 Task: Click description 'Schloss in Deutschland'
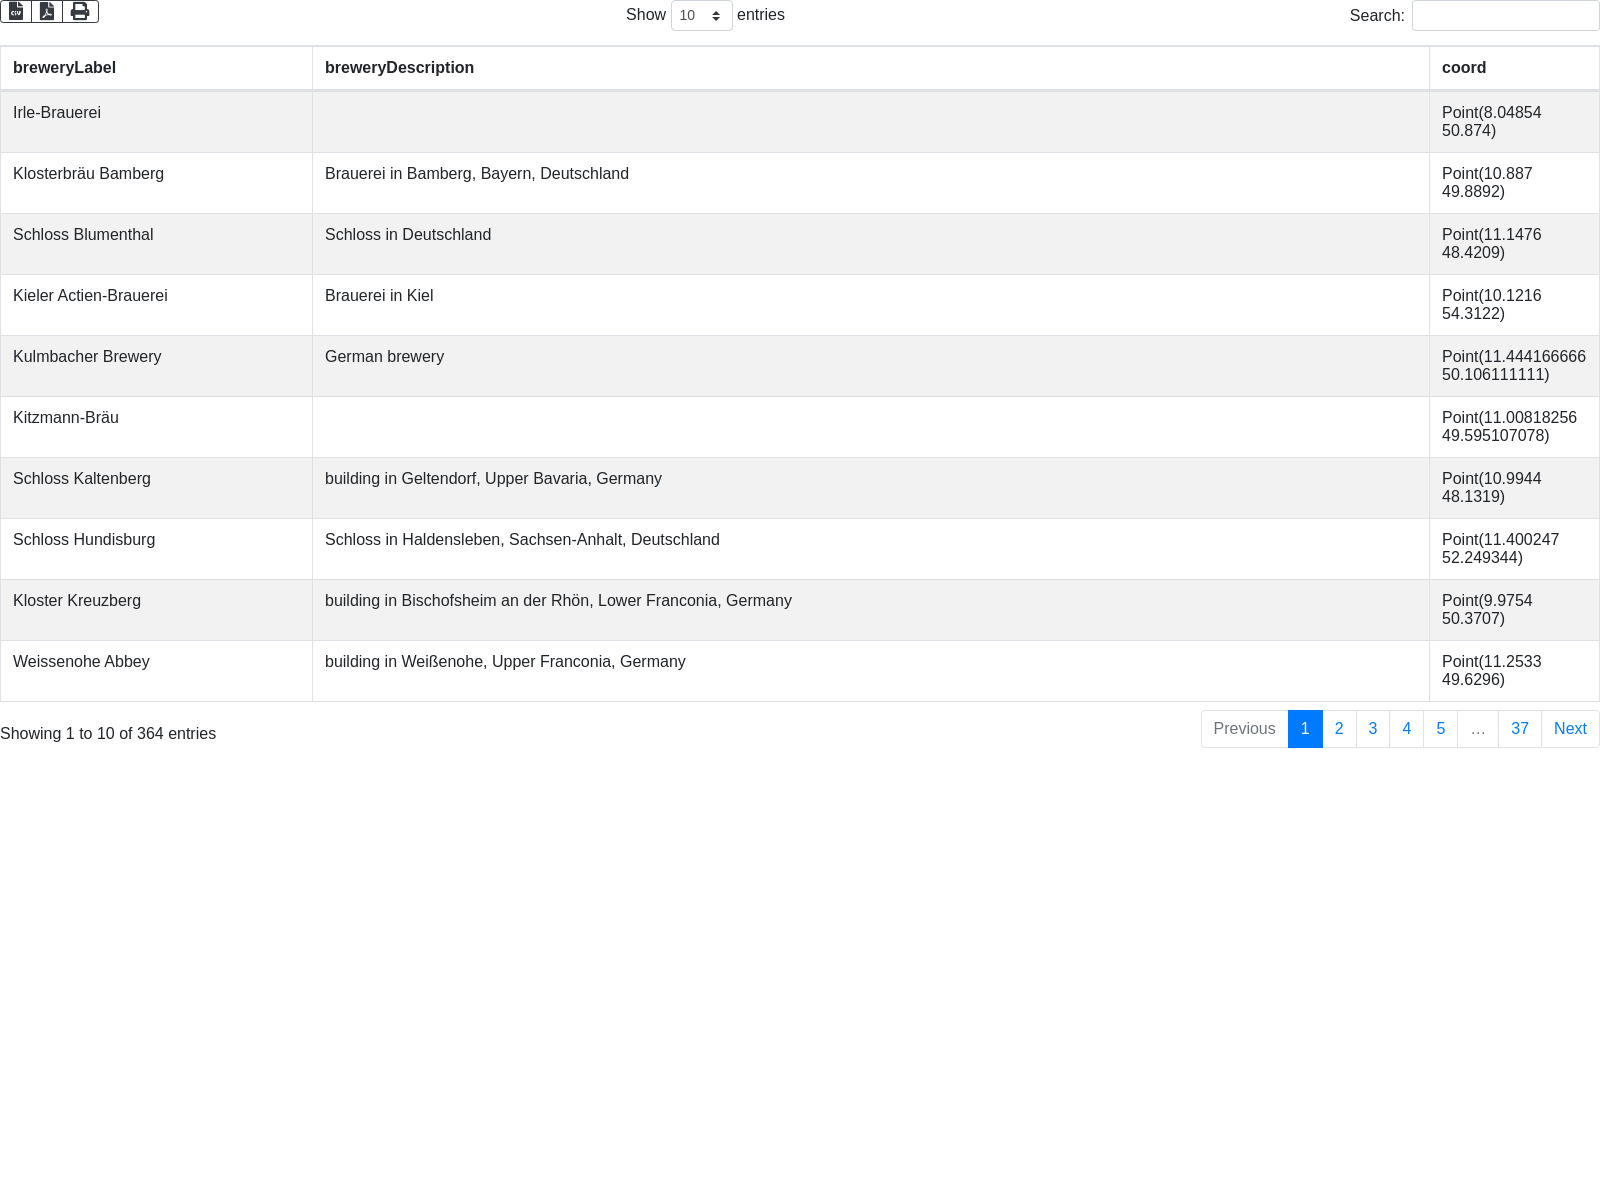pos(408,235)
